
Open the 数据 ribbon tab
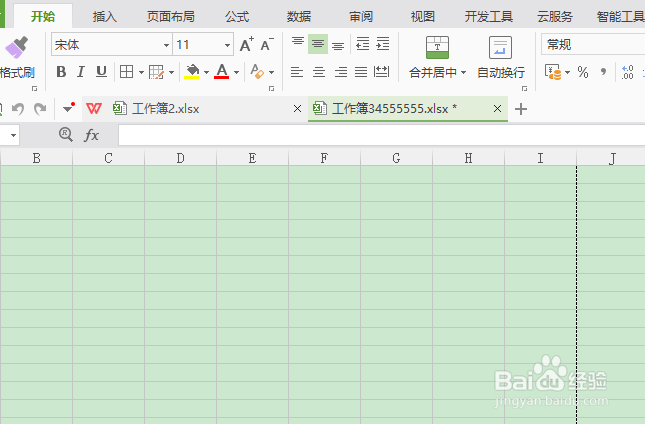299,16
